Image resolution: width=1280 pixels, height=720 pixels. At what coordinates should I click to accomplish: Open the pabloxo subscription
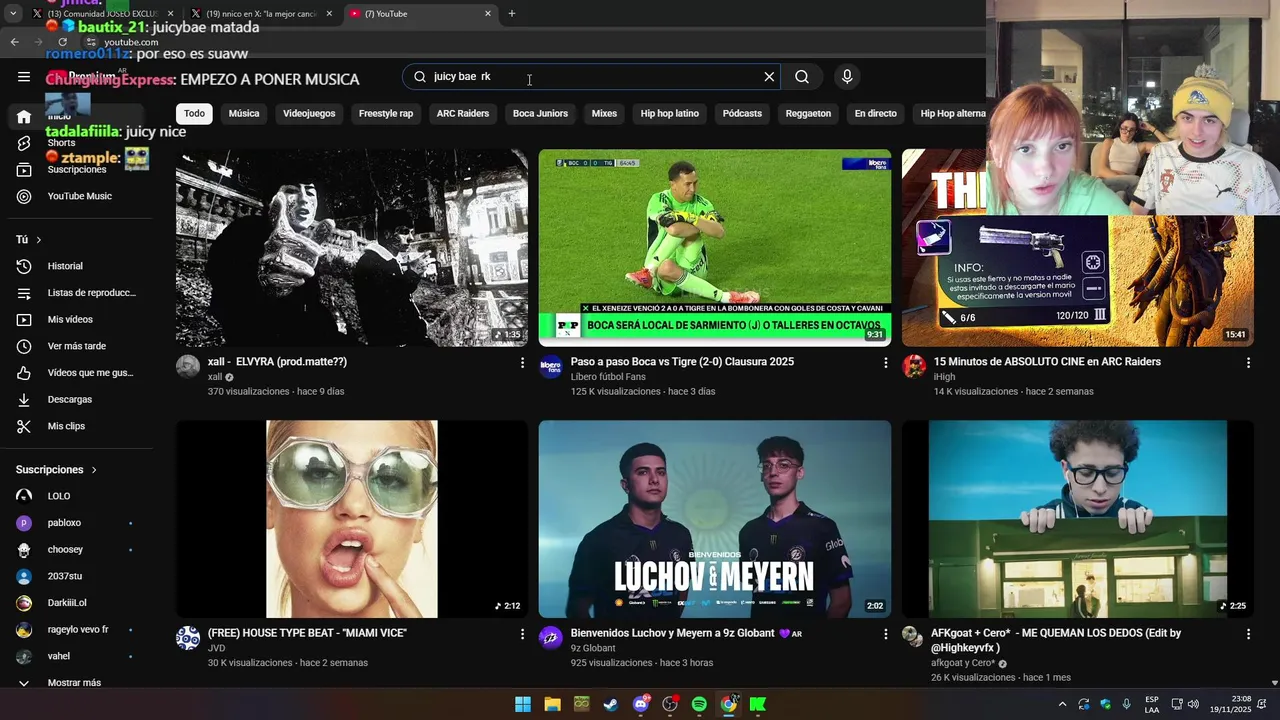pyautogui.click(x=78, y=523)
